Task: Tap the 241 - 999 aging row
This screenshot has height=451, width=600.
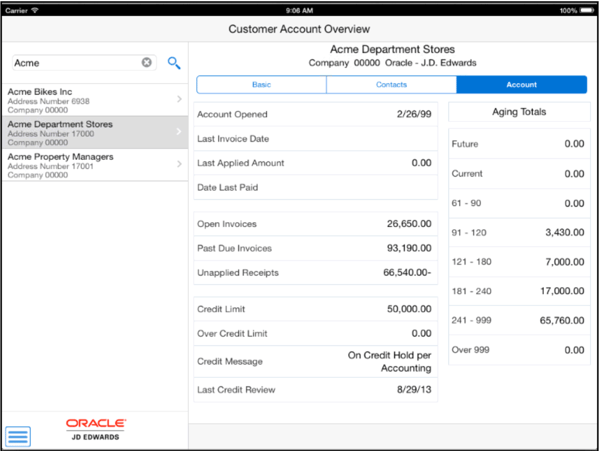Action: point(519,321)
